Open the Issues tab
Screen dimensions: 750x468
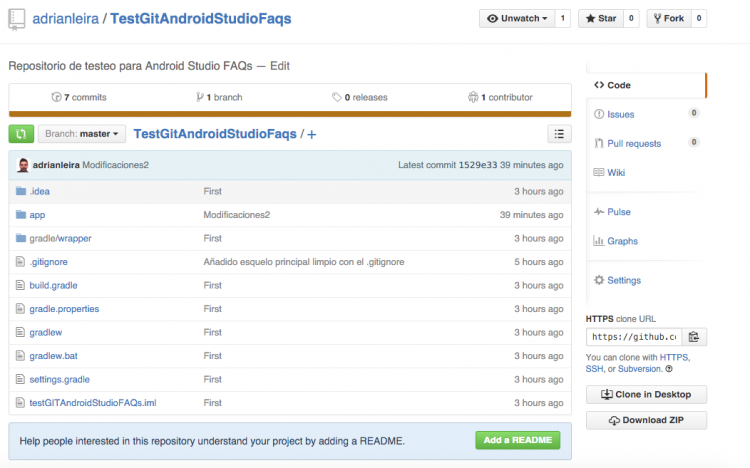pos(620,114)
